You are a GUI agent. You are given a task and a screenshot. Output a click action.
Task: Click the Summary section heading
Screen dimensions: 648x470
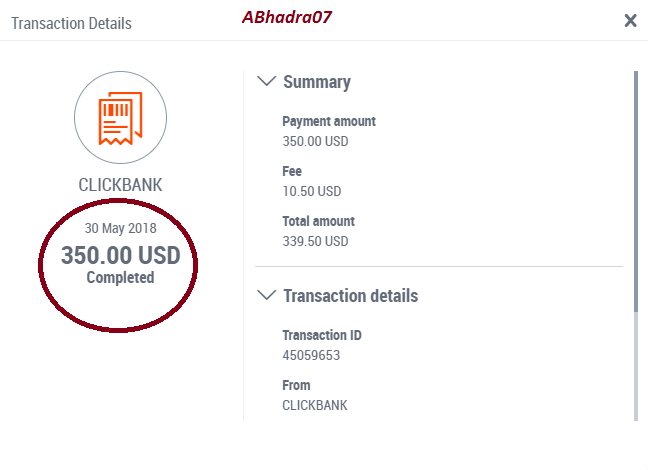click(317, 82)
